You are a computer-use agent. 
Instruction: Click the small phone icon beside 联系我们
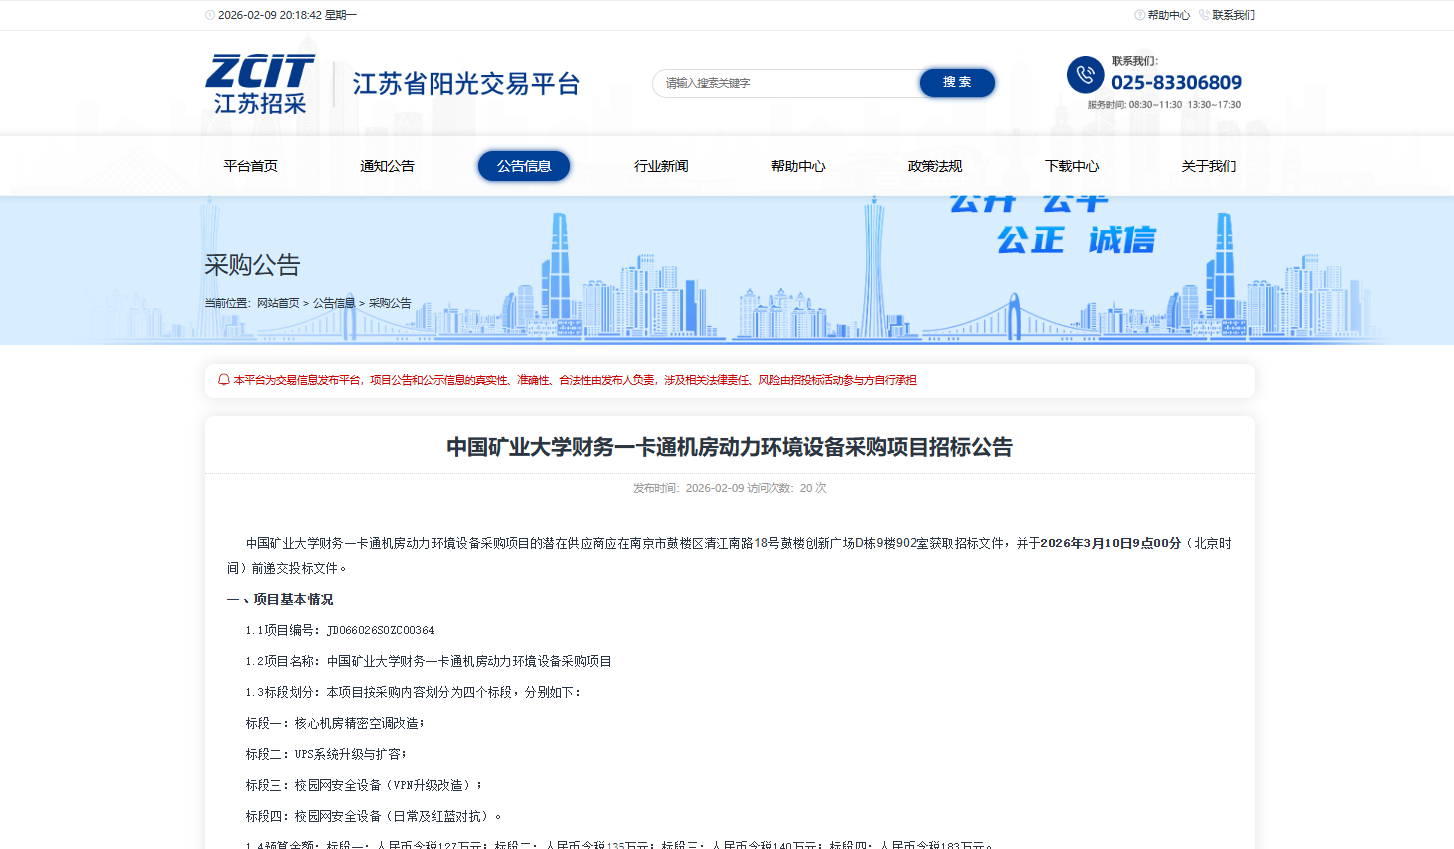point(1204,15)
